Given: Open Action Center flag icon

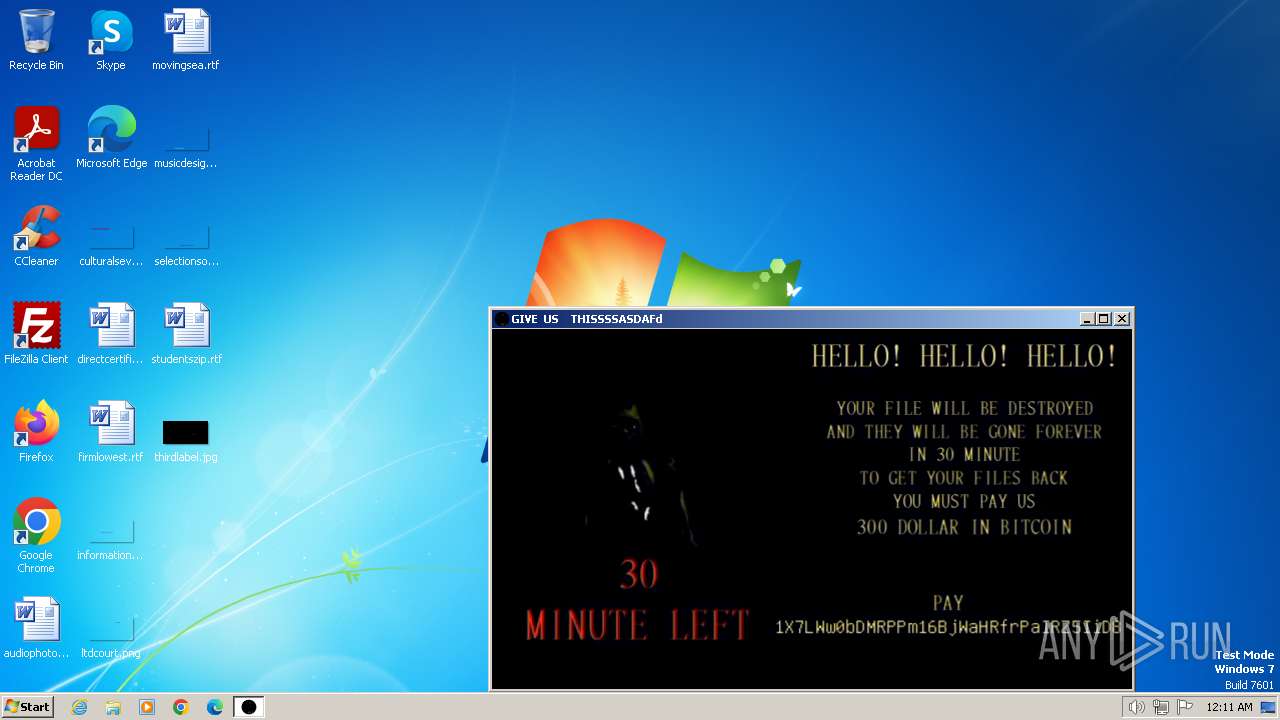Looking at the screenshot, I should pyautogui.click(x=1185, y=707).
